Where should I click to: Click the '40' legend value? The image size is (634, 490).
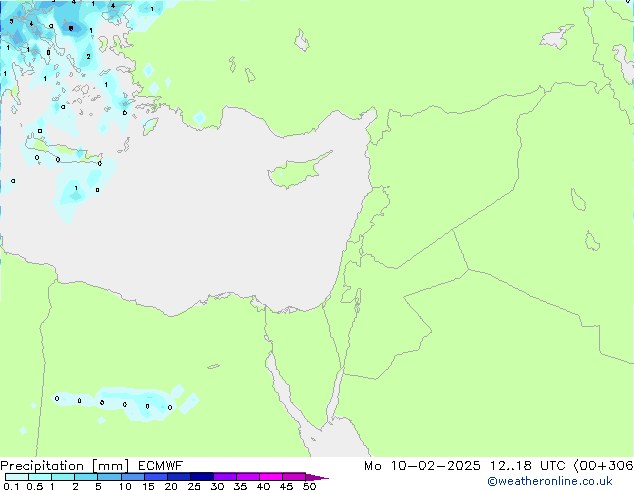pos(263,486)
